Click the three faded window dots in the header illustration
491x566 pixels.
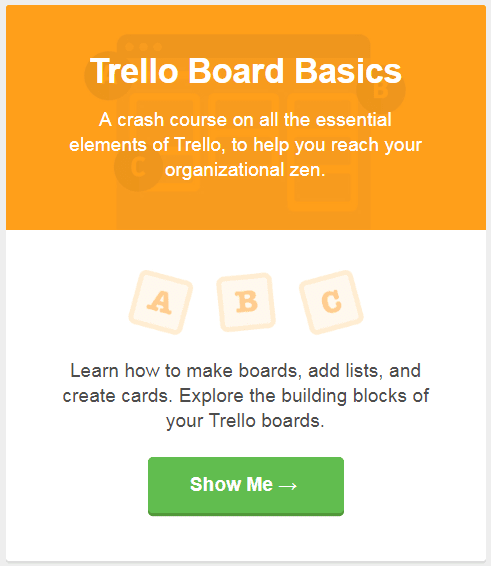pos(143,47)
